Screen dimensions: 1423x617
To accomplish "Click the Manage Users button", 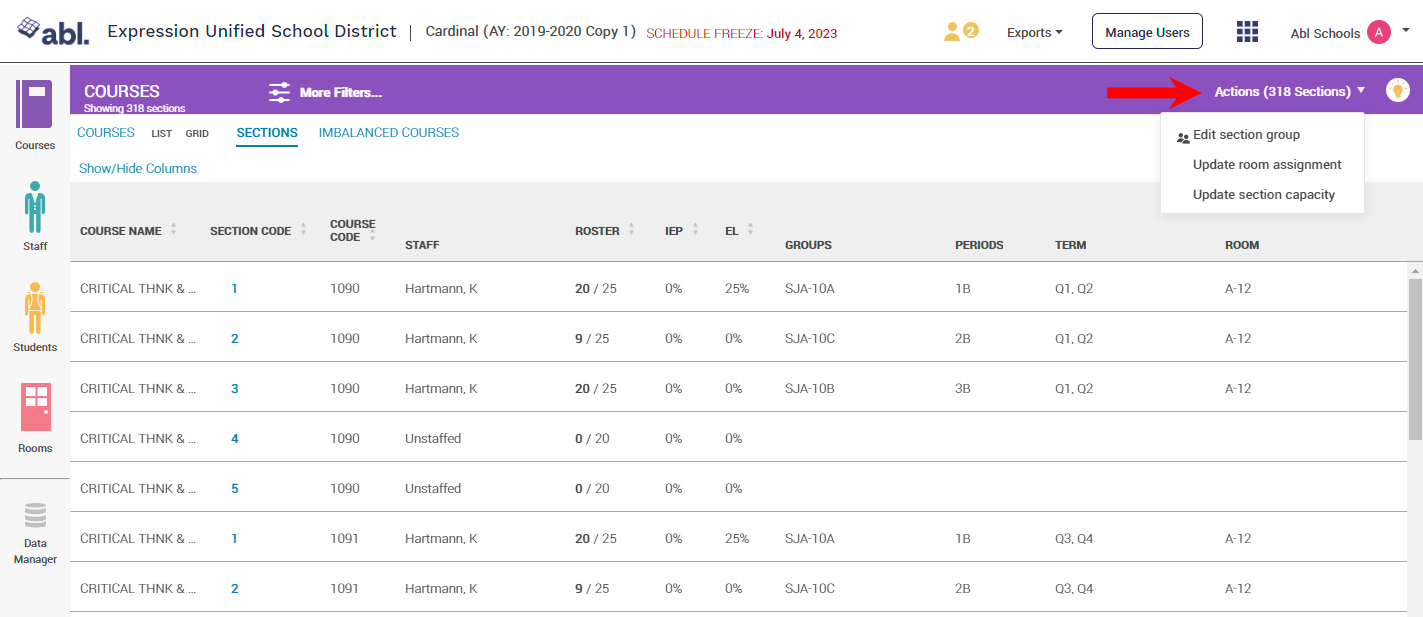I will pyautogui.click(x=1146, y=32).
